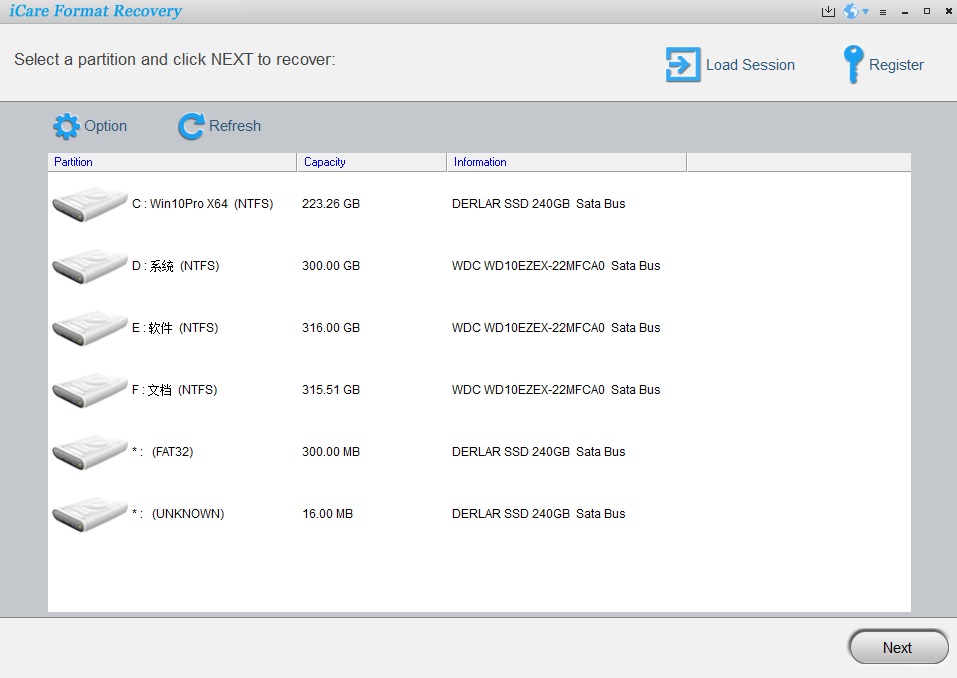957x678 pixels.
Task: Maximize the iCare Format Recovery window
Action: pos(926,11)
